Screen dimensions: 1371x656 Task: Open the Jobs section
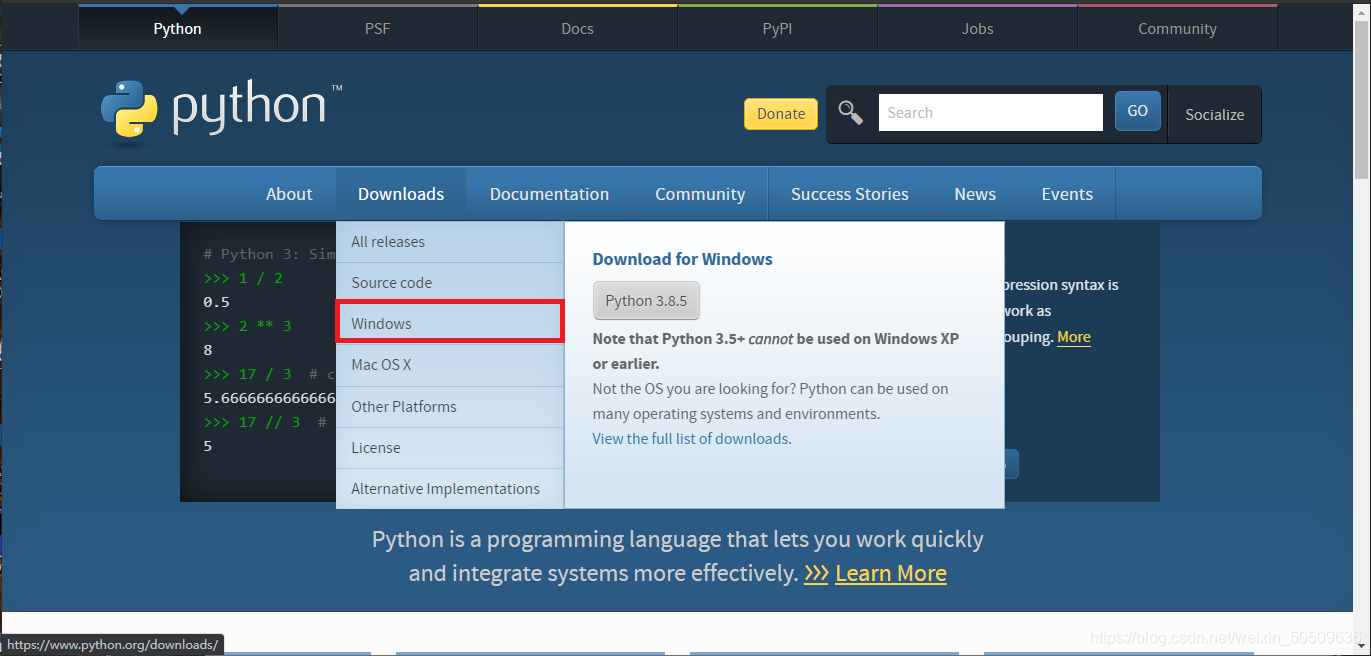(x=976, y=27)
